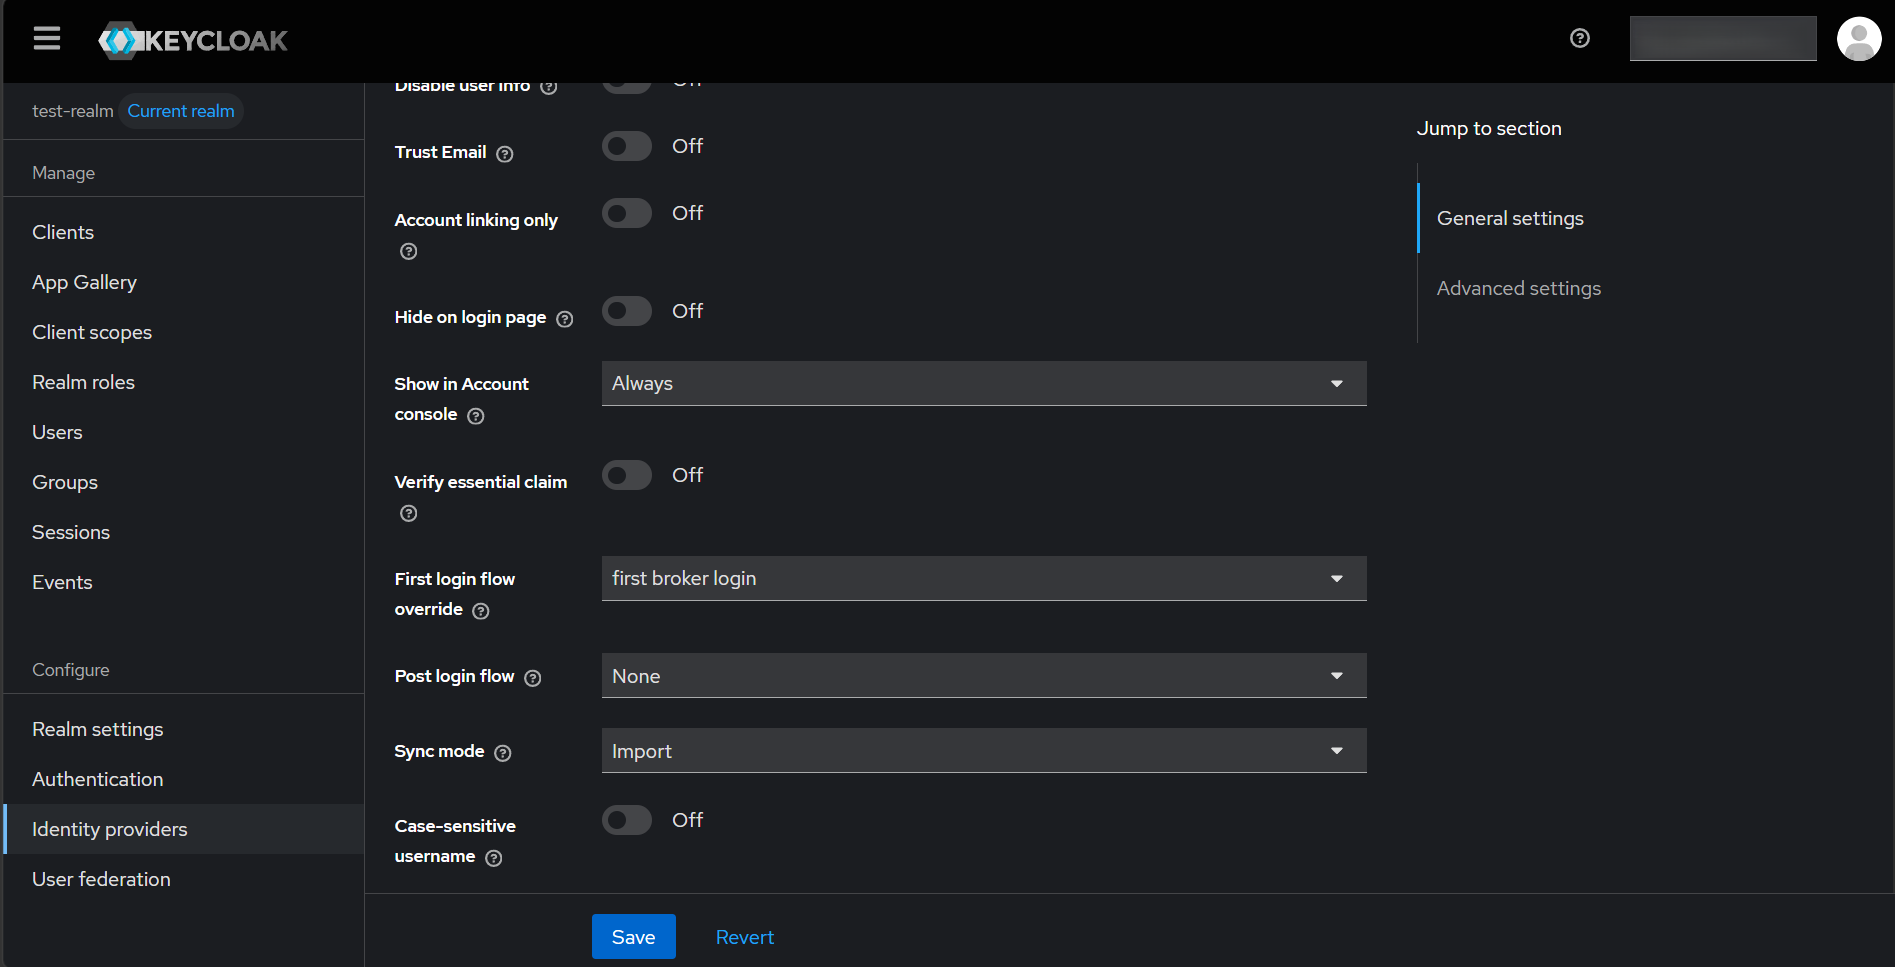Toggle the Trust Email switch

(627, 146)
